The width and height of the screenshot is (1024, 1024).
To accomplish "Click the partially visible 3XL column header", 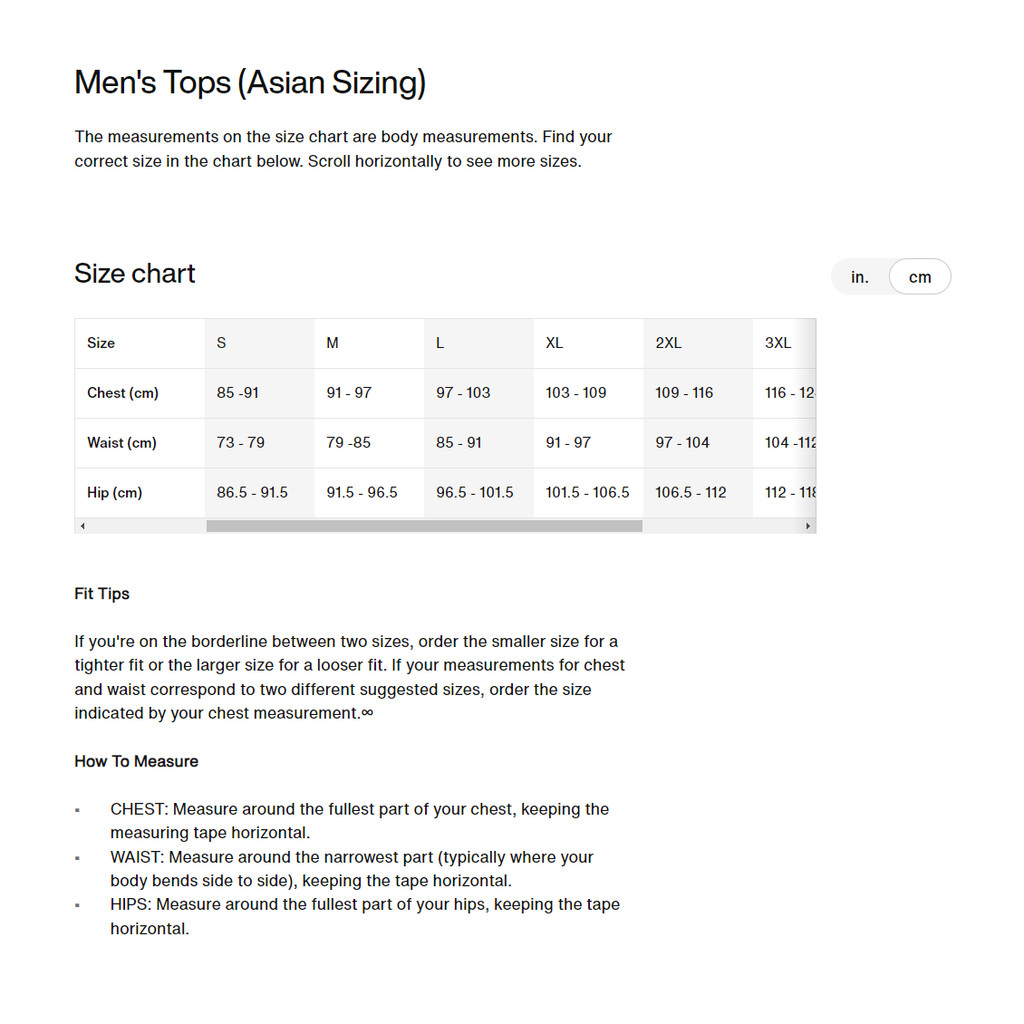I will (x=778, y=343).
